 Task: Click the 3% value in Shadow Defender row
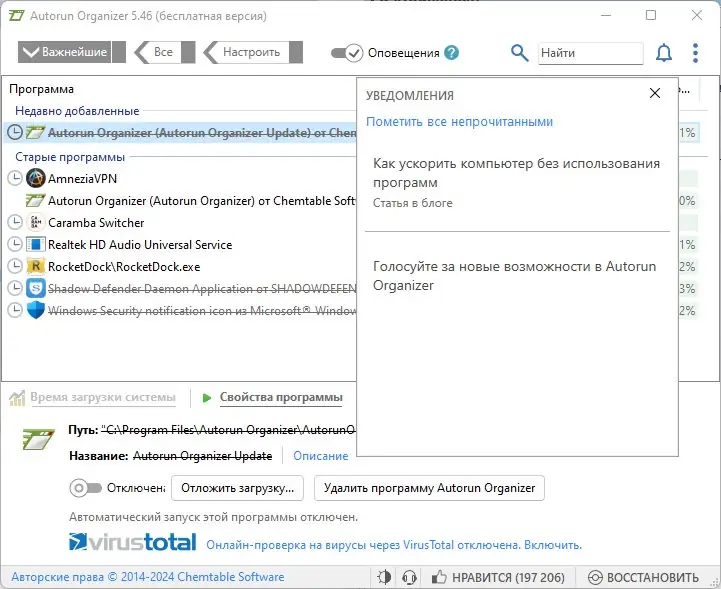click(687, 289)
